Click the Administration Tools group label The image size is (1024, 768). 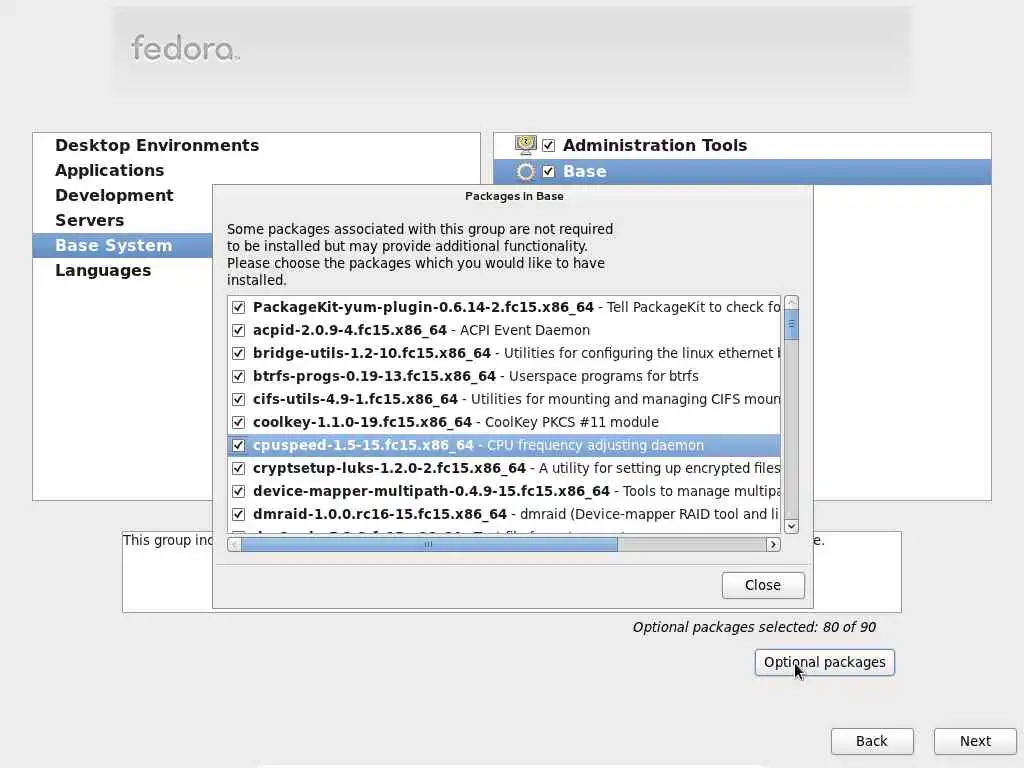(x=655, y=145)
